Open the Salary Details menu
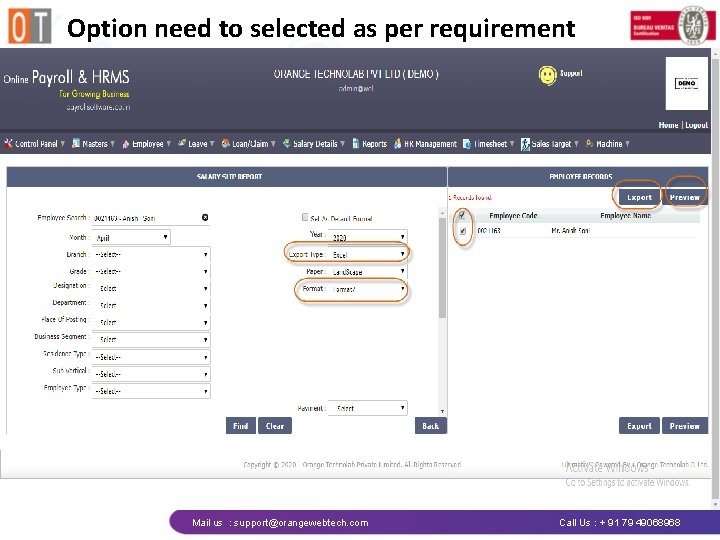720x540 pixels. coord(314,144)
